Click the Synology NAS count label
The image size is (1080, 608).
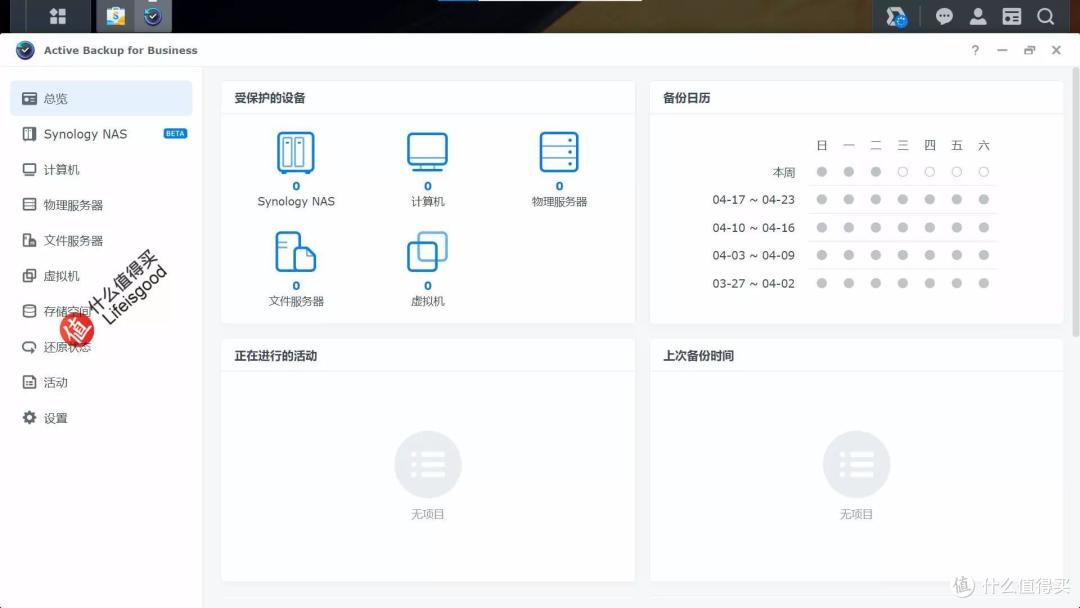point(296,186)
